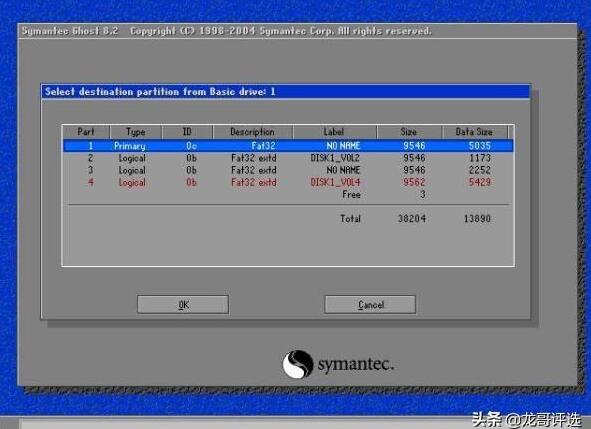Image resolution: width=591 pixels, height=429 pixels.
Task: Click the Total size value 38204
Action: click(412, 219)
